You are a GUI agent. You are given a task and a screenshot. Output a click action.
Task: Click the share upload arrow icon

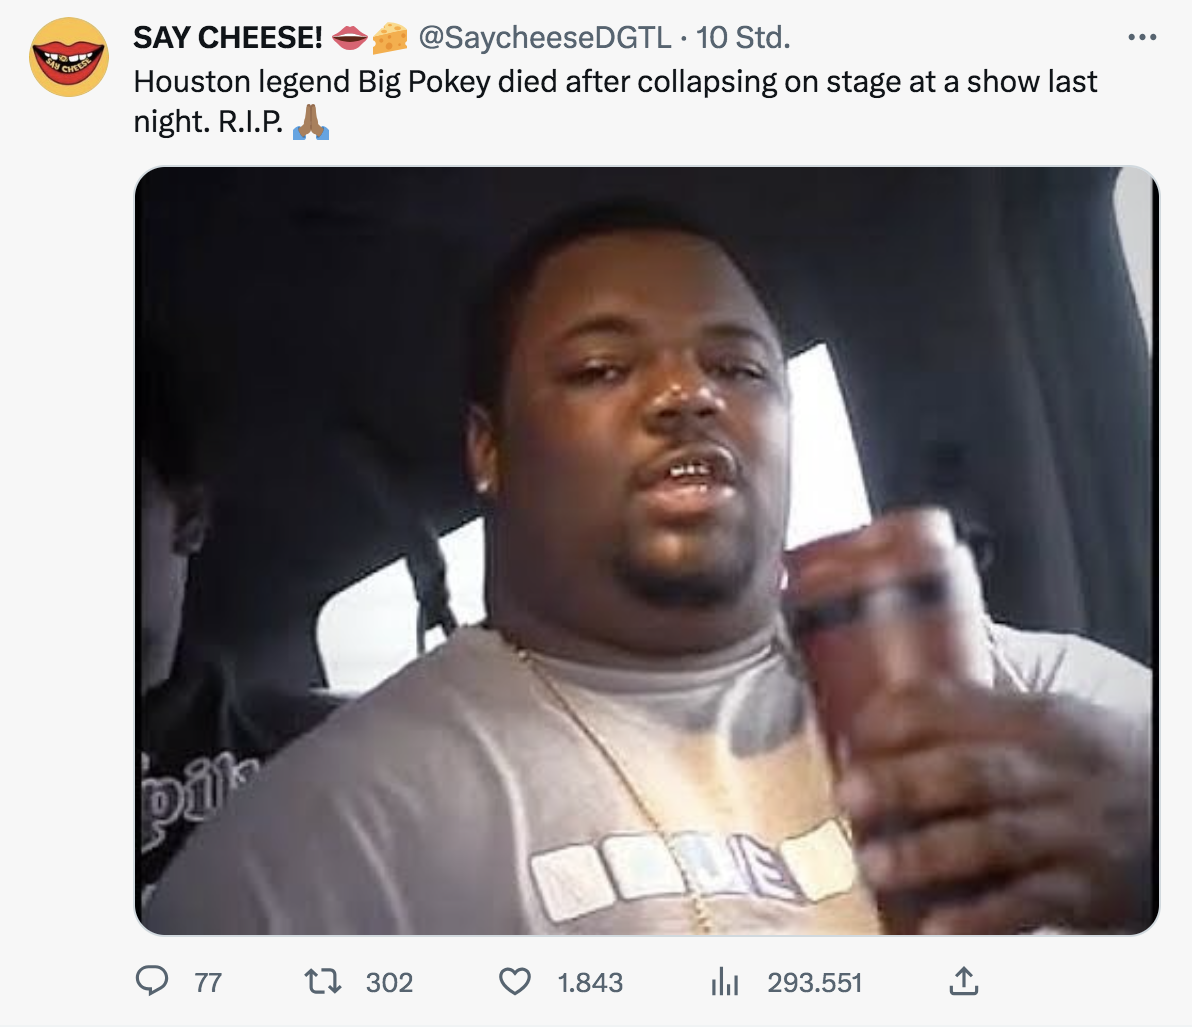click(962, 982)
